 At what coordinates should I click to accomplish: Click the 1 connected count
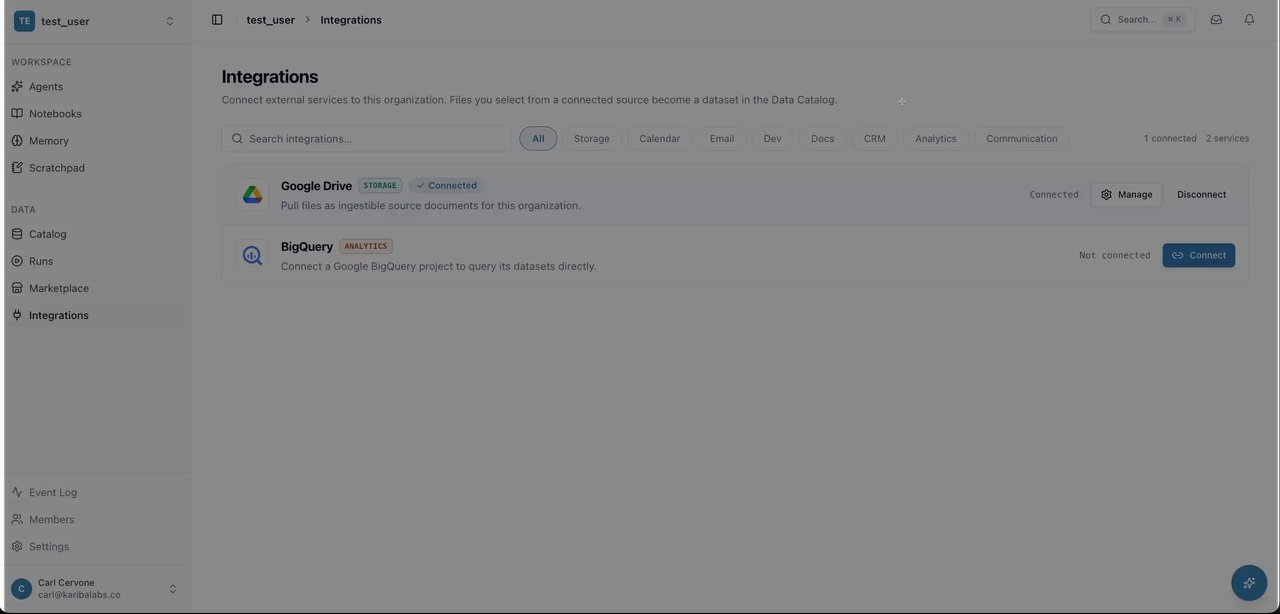pos(1170,139)
